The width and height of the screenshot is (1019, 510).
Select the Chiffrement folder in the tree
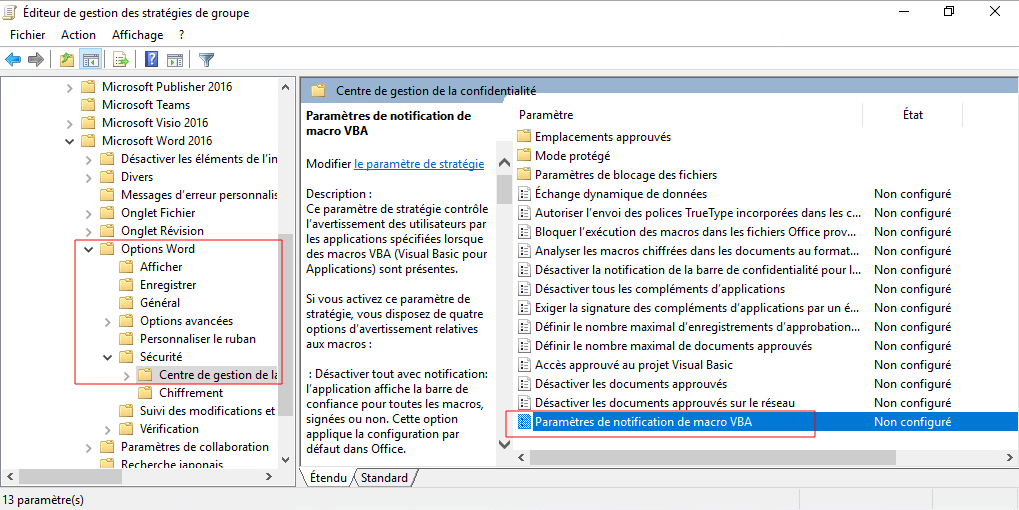tap(190, 393)
